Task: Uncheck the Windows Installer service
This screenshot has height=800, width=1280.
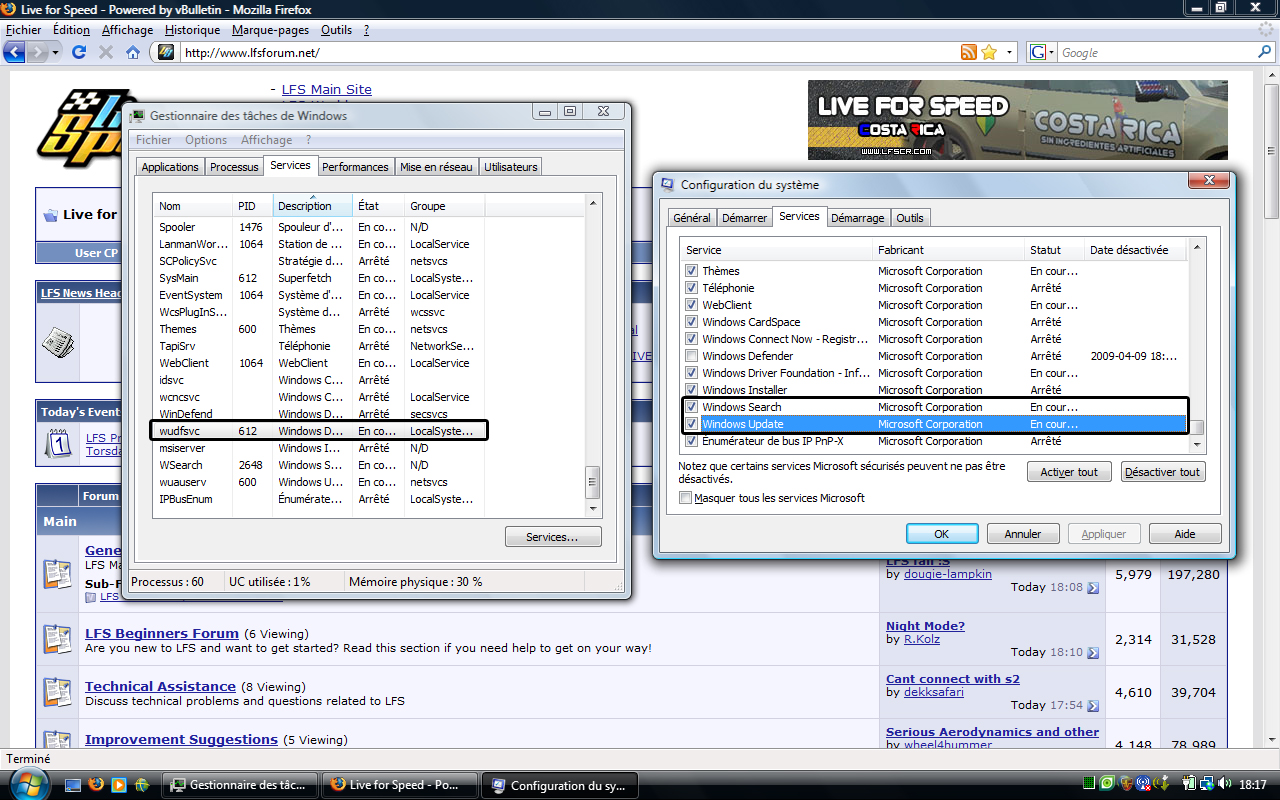Action: (691, 390)
